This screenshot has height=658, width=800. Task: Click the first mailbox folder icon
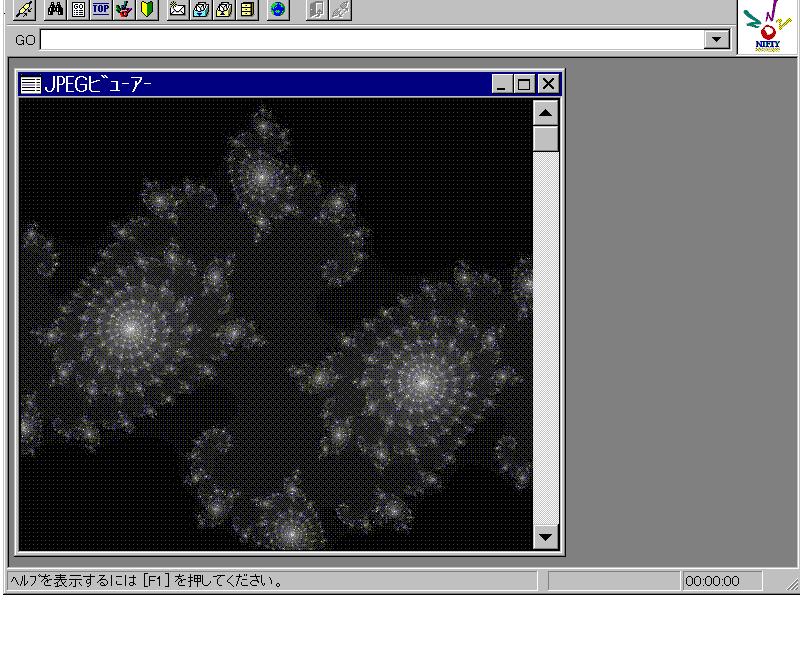(199, 11)
